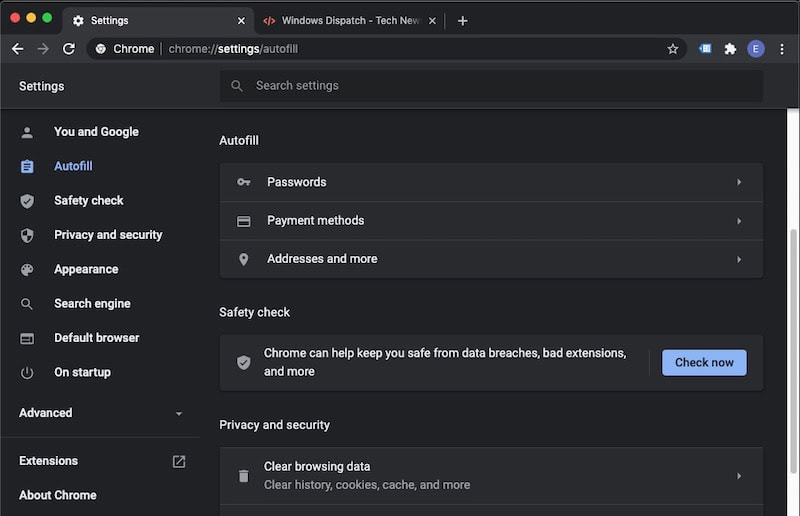Expand Clear browsing data with its arrow
The height and width of the screenshot is (516, 800).
(x=739, y=476)
